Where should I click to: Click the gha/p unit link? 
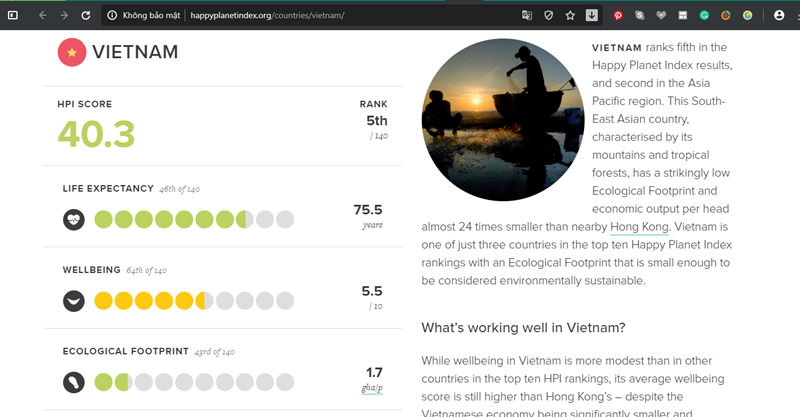(x=372, y=388)
